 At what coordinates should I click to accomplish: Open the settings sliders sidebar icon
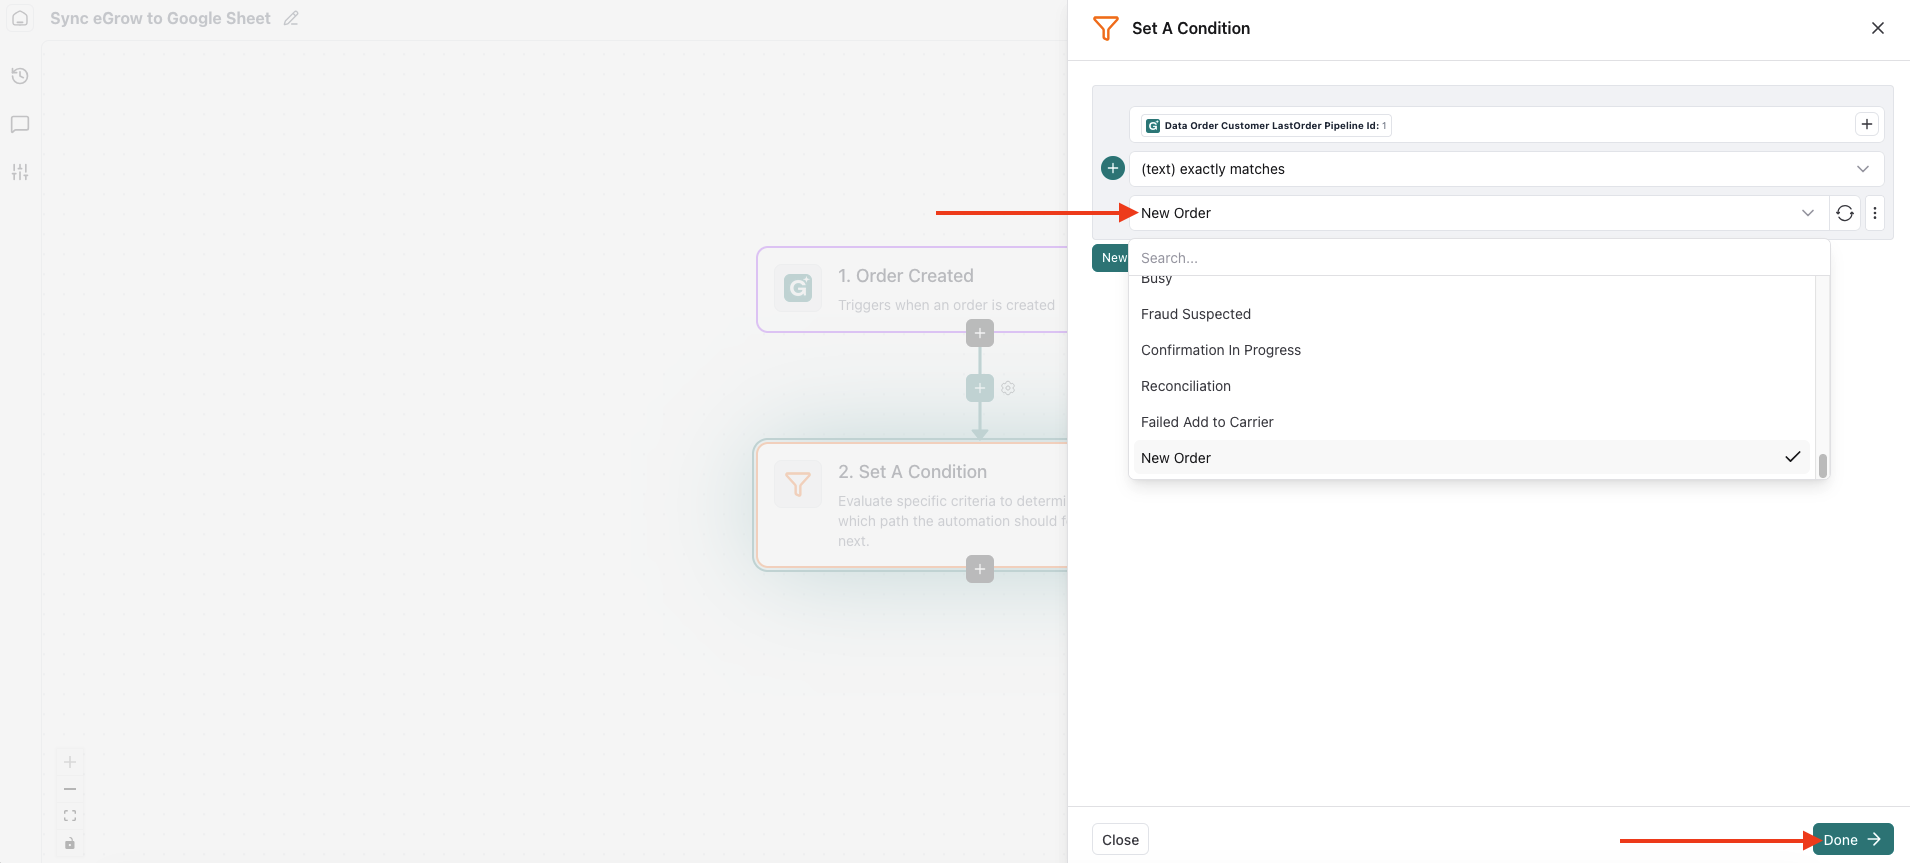[20, 172]
